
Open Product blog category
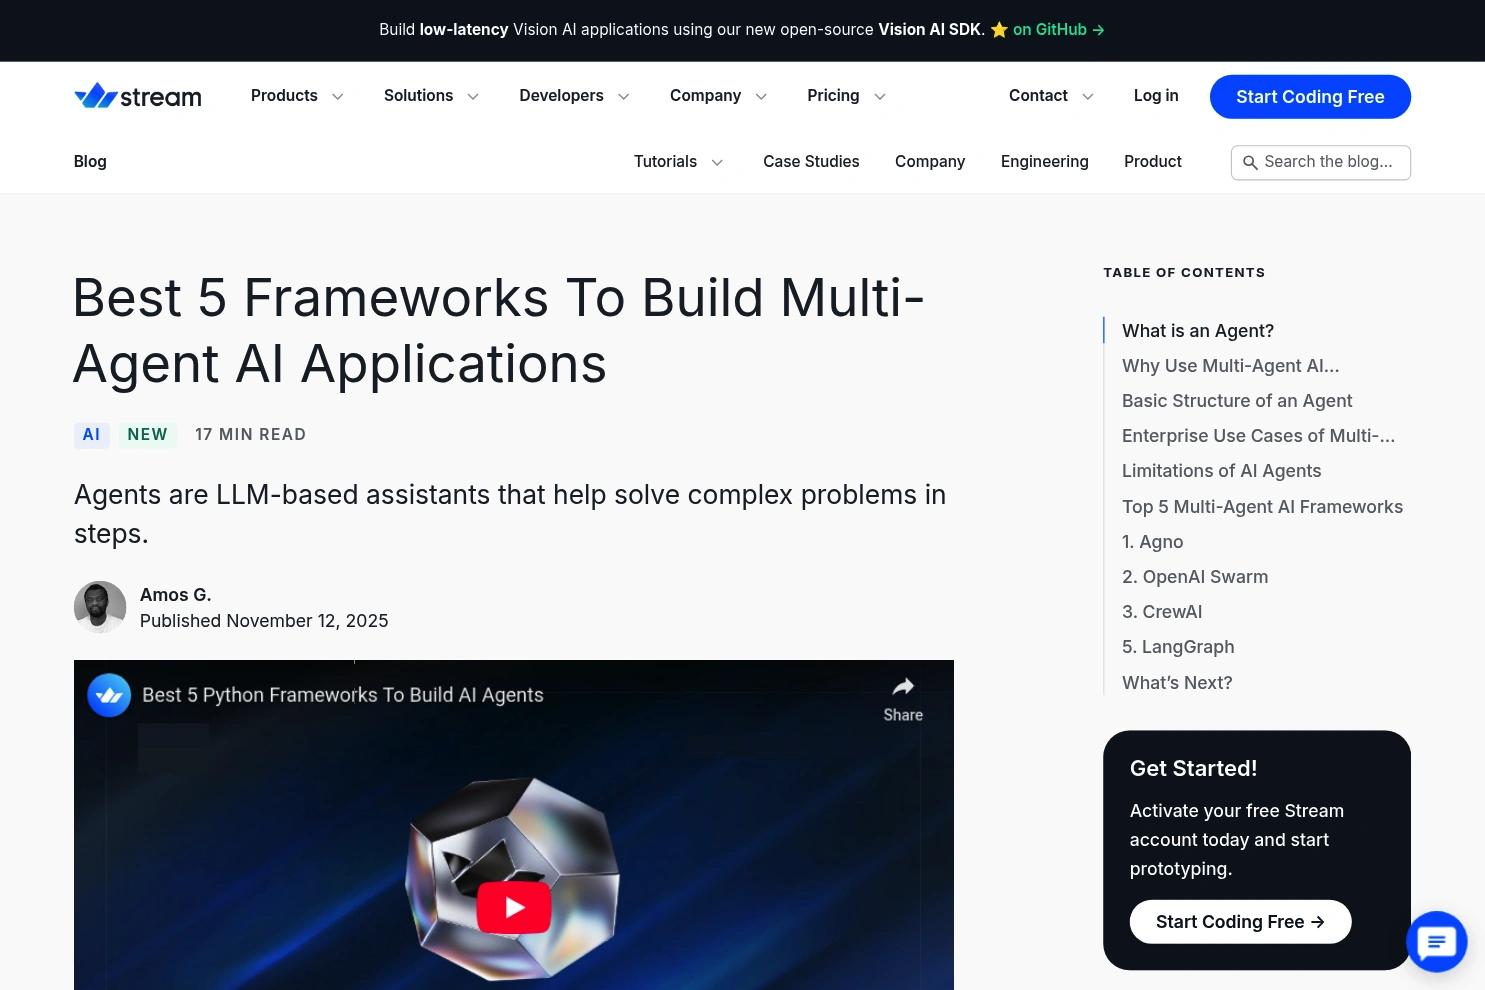(x=1153, y=162)
